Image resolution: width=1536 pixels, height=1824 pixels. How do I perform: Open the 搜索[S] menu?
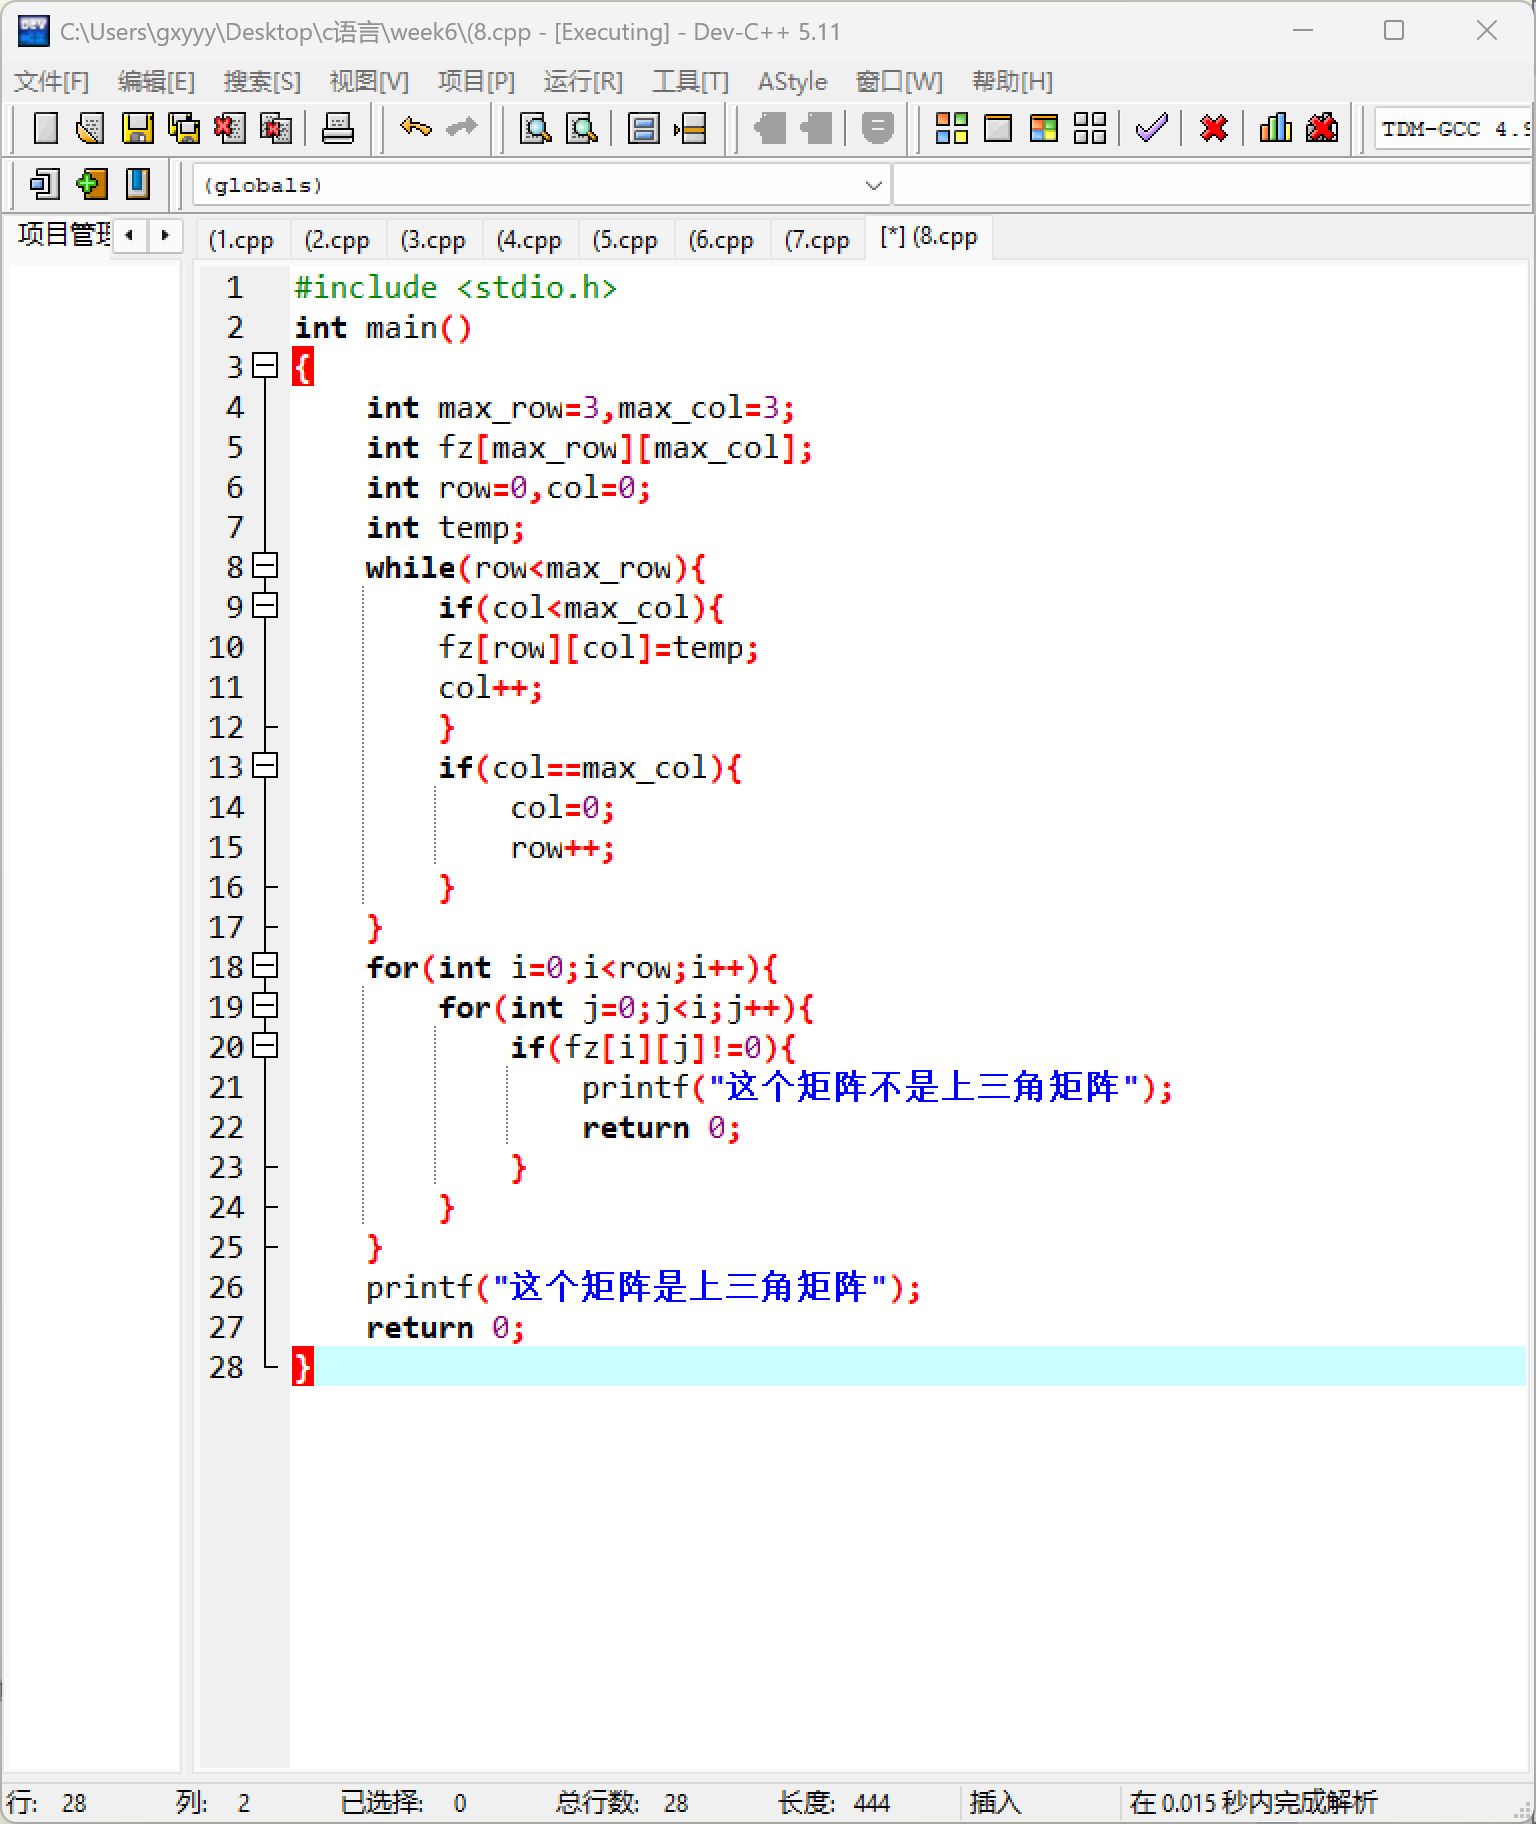(x=262, y=81)
